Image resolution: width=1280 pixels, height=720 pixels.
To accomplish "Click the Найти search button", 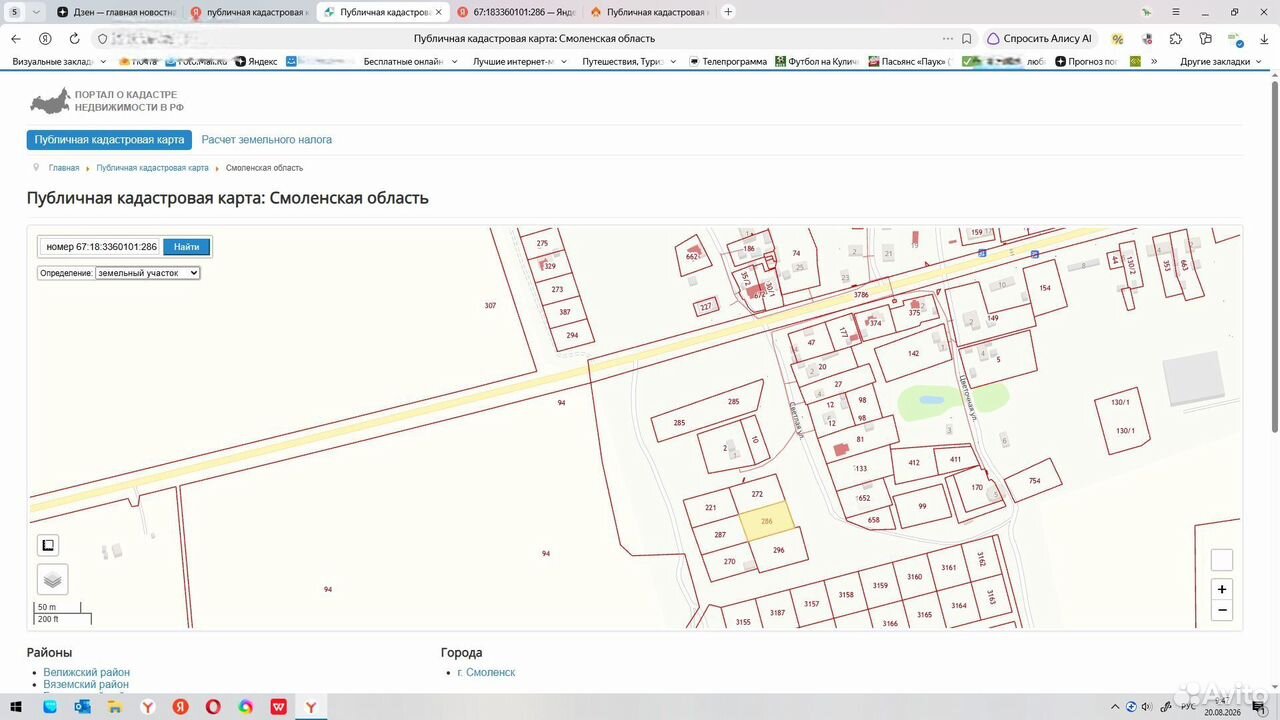I will coord(186,247).
